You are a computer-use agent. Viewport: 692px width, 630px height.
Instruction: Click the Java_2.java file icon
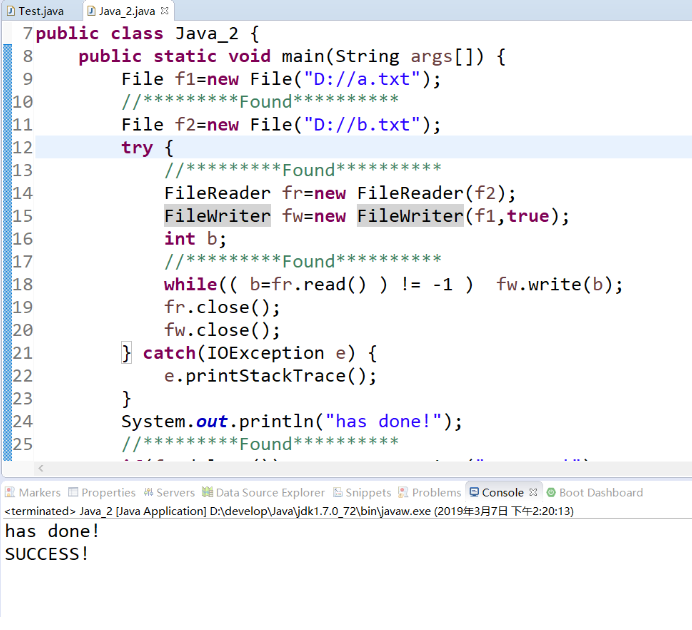91,11
